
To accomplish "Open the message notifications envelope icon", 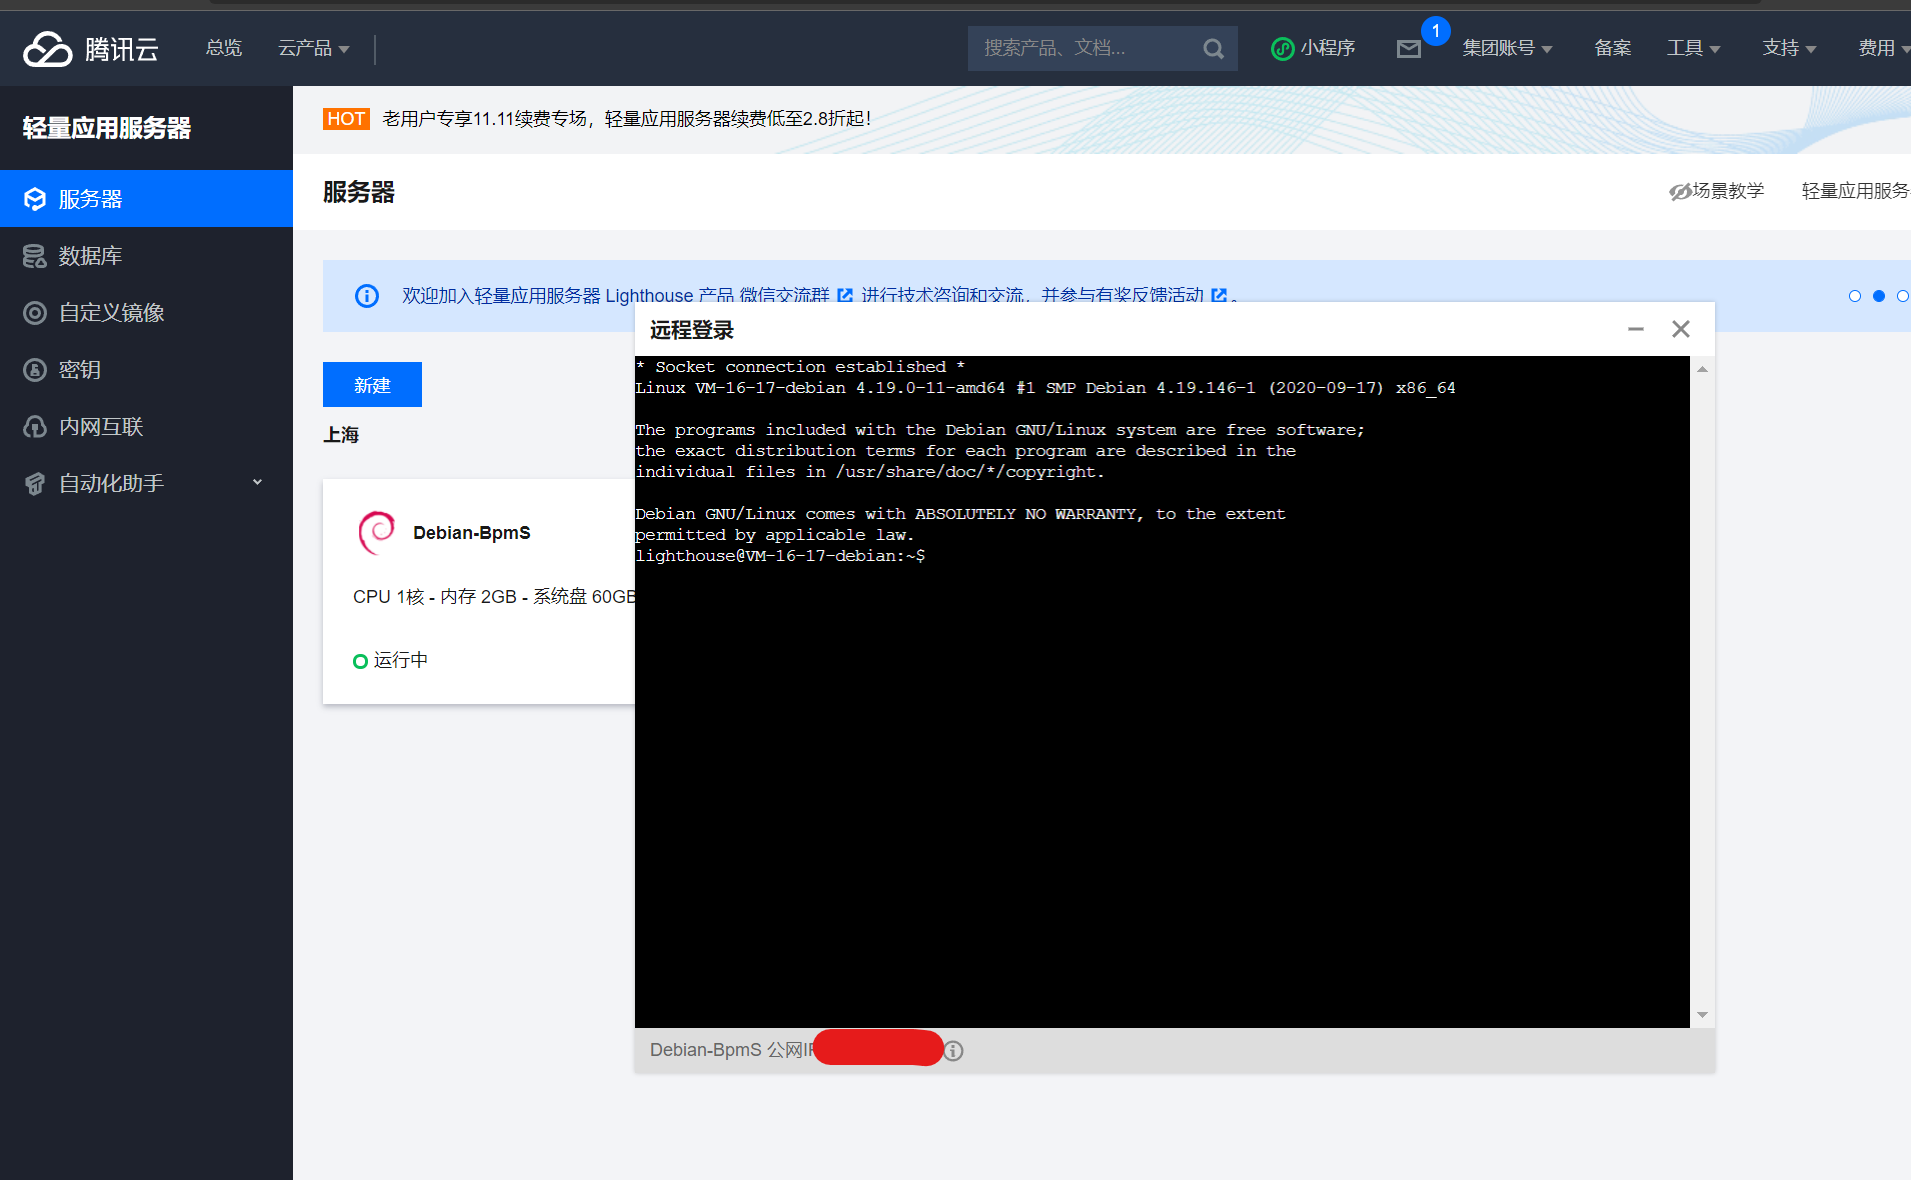I will pos(1409,48).
